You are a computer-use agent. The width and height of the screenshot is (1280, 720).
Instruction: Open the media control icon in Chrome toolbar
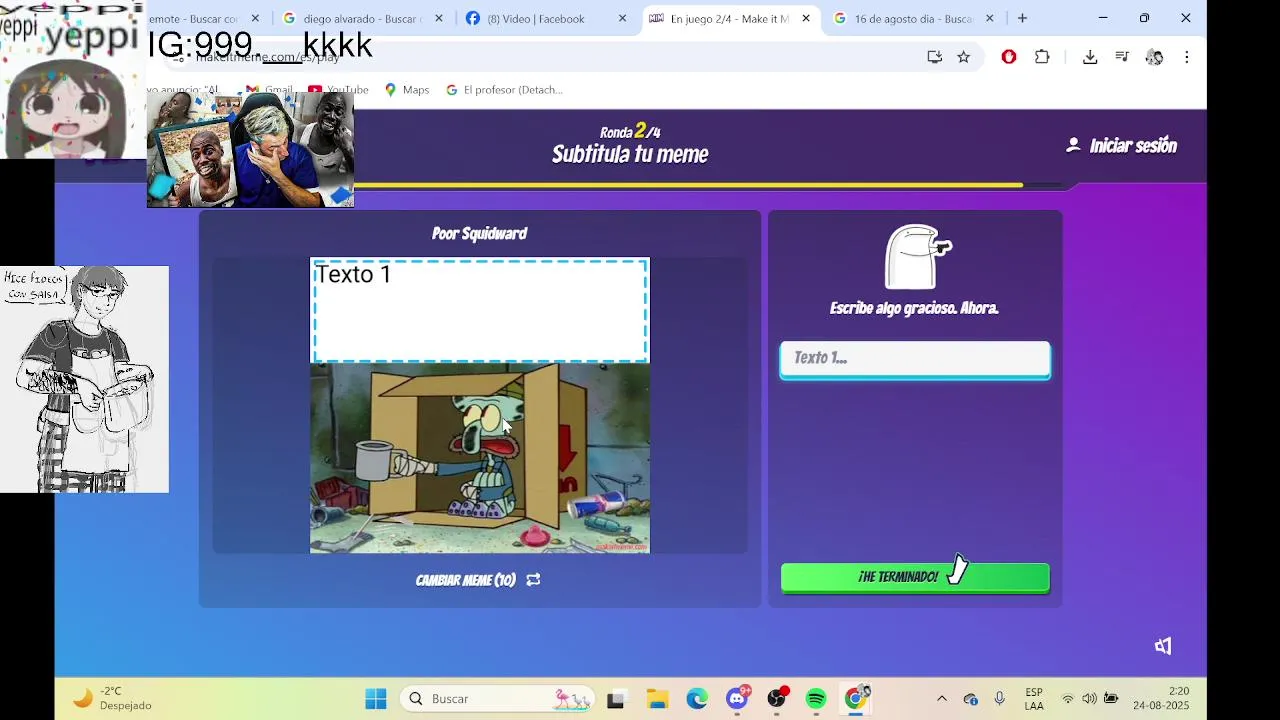[1122, 57]
